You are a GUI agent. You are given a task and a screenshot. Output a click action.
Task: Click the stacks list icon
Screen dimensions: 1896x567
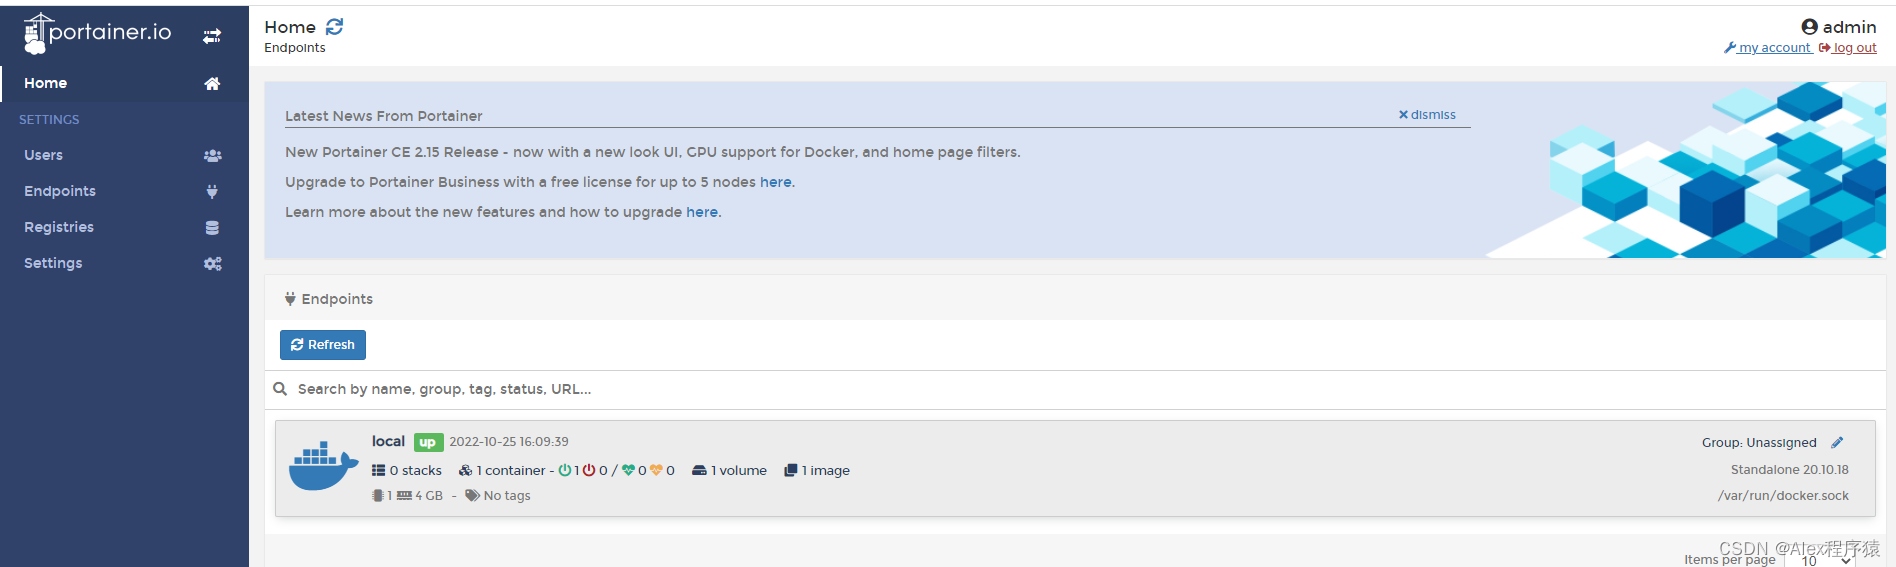tap(378, 470)
